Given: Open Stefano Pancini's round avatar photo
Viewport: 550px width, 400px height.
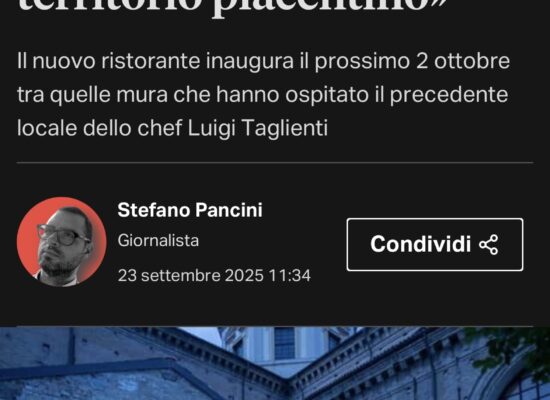Looking at the screenshot, I should pos(62,242).
